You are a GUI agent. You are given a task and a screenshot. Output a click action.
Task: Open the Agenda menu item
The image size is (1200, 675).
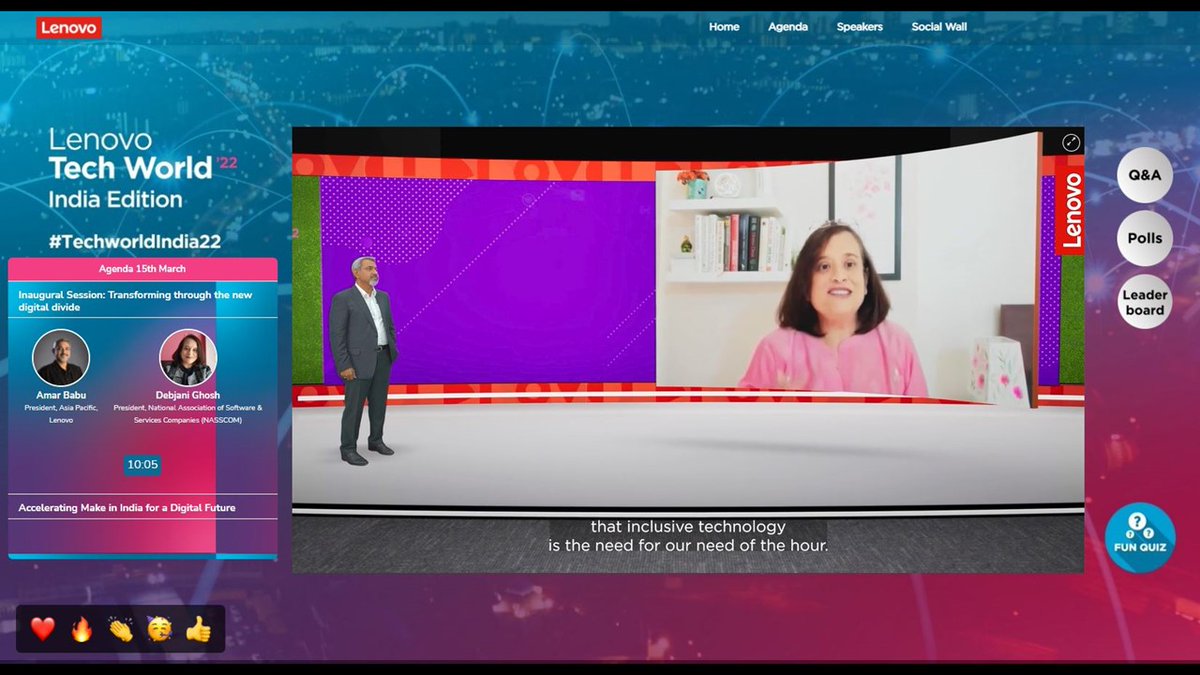tap(788, 27)
